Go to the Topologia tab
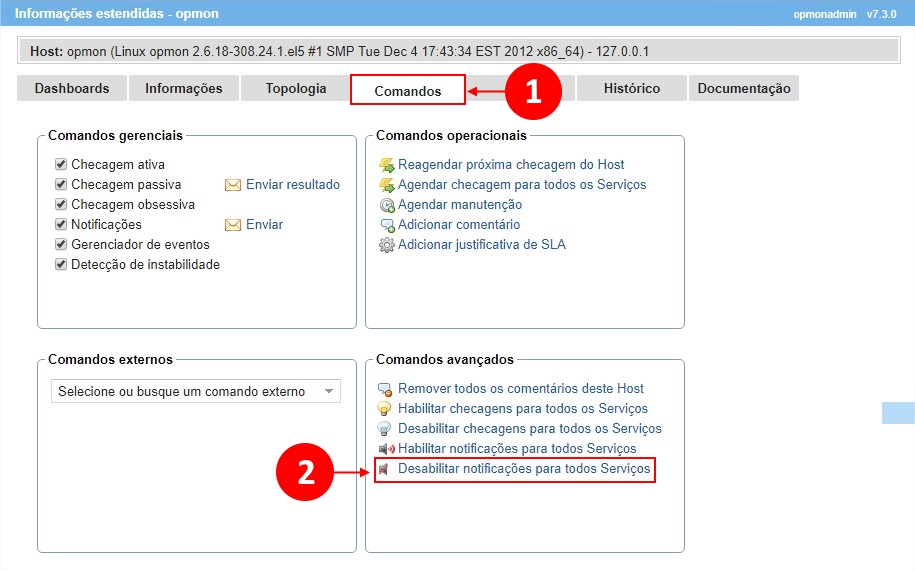Viewport: 915px width, 571px height. (295, 88)
